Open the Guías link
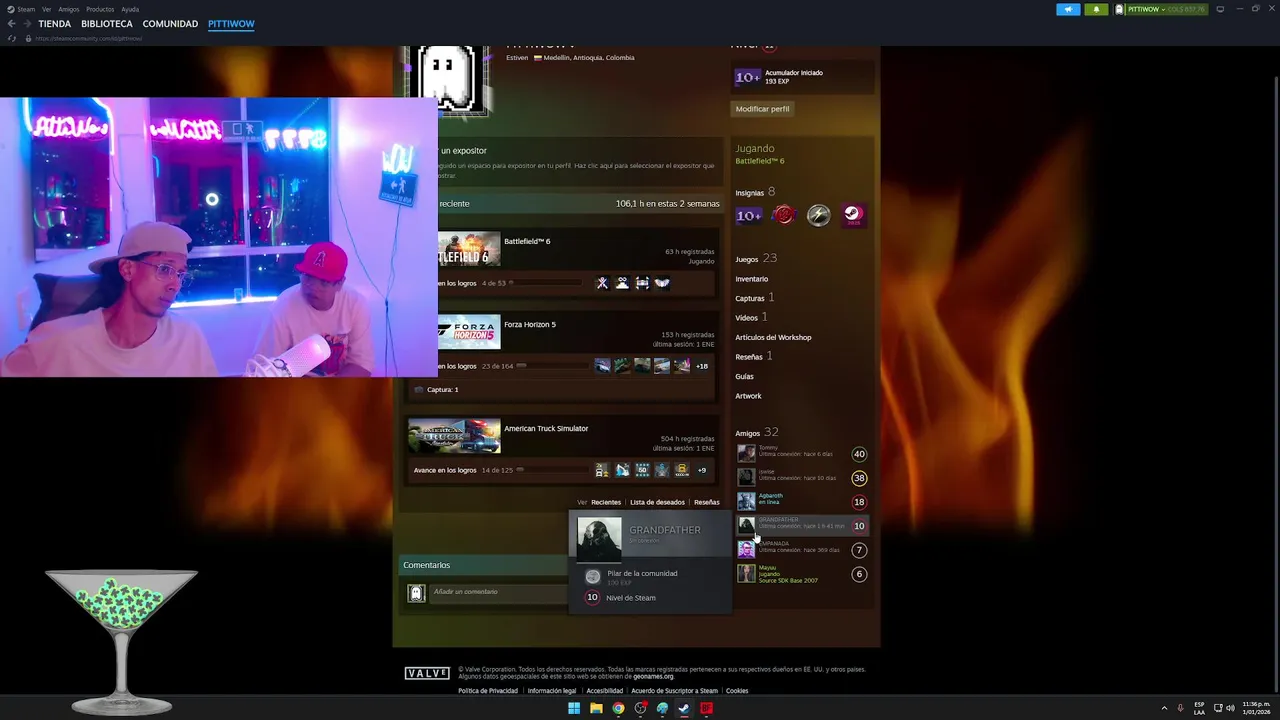Screen dimensions: 1280x720 pos(745,376)
